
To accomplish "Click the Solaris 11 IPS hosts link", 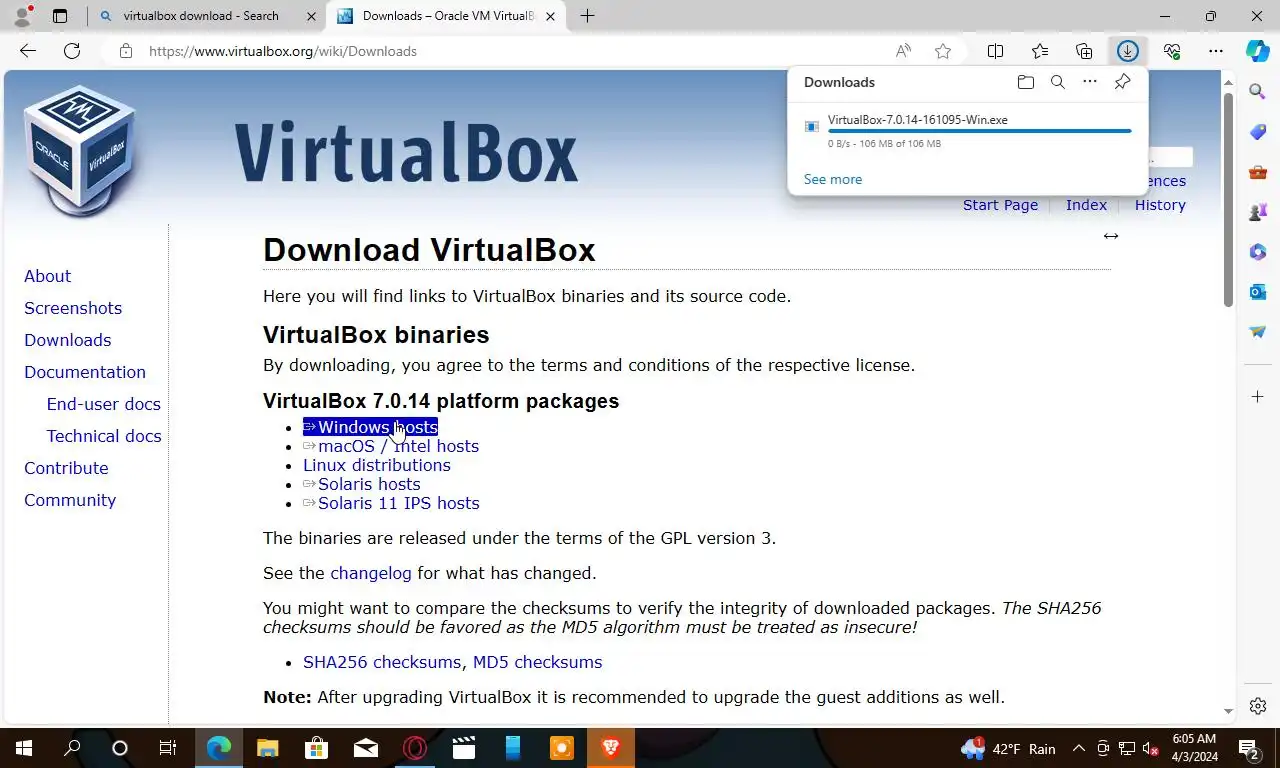I will pyautogui.click(x=391, y=503).
